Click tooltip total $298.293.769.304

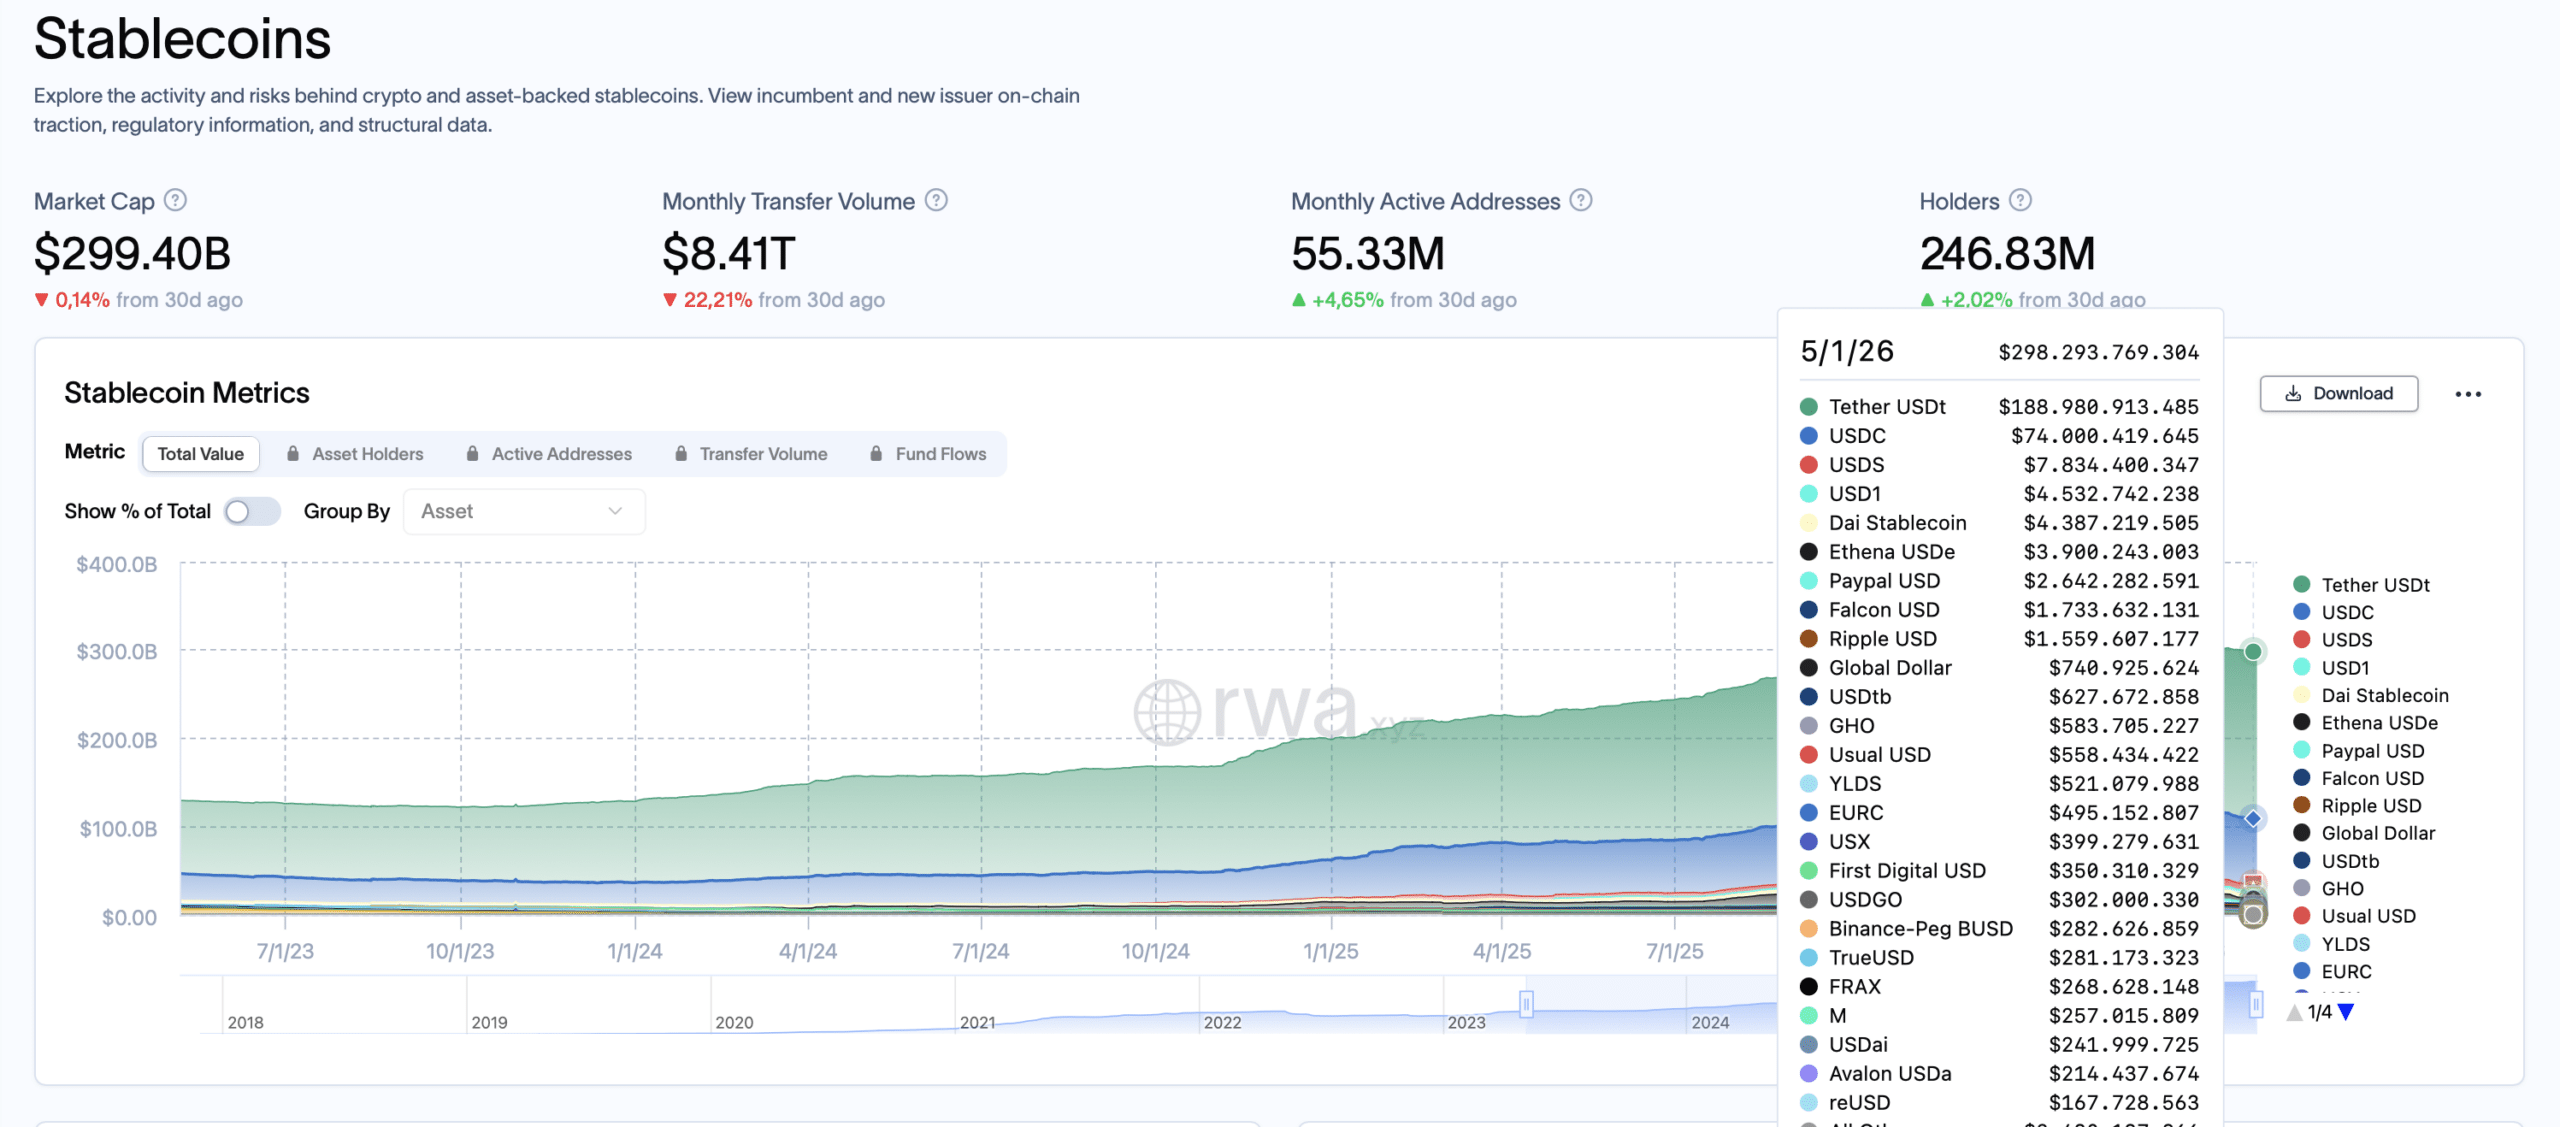coord(2099,353)
